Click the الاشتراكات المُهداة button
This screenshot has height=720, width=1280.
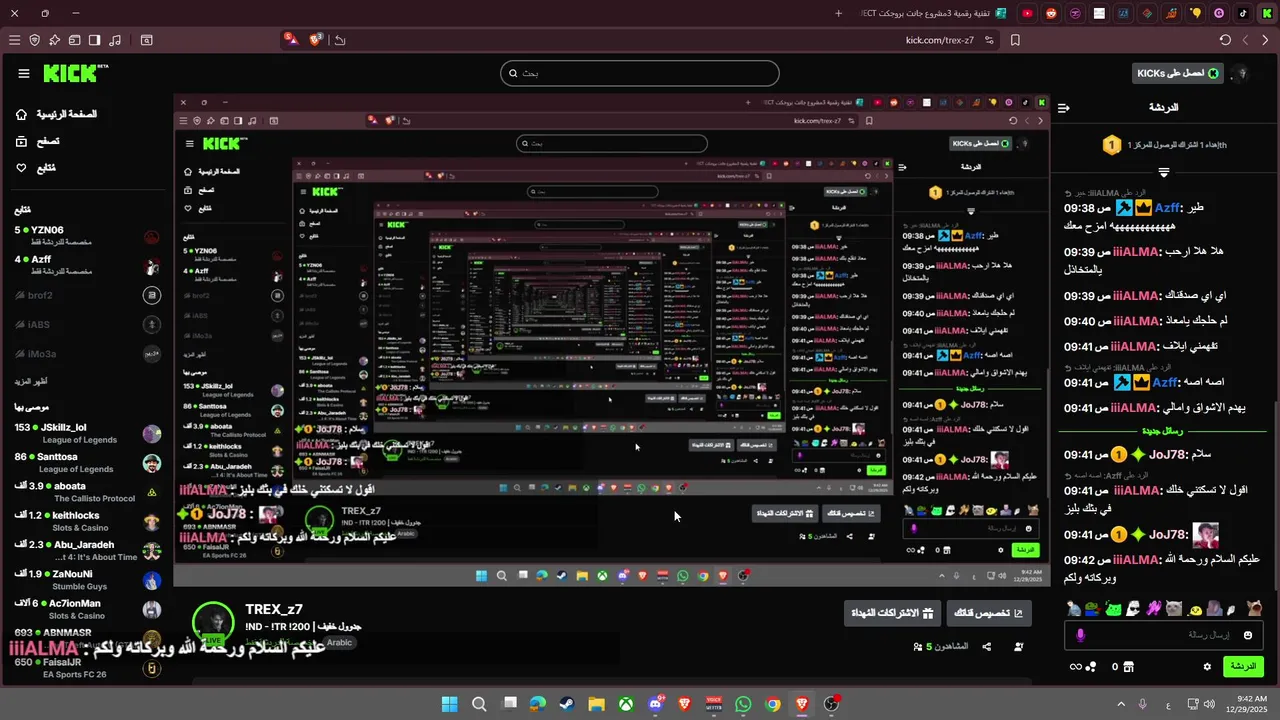[892, 613]
